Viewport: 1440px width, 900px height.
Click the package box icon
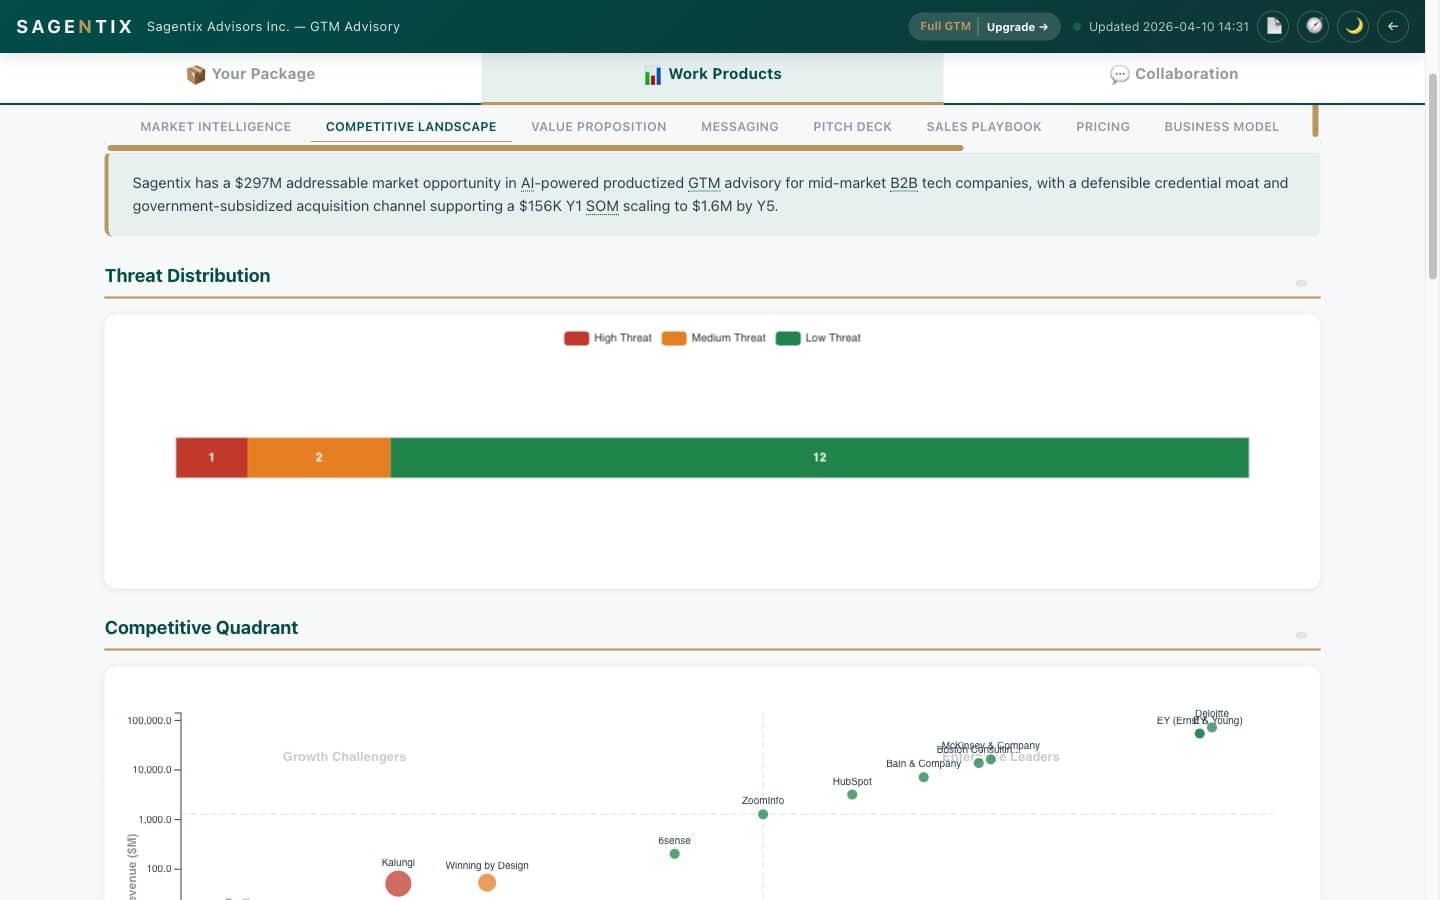pyautogui.click(x=196, y=75)
